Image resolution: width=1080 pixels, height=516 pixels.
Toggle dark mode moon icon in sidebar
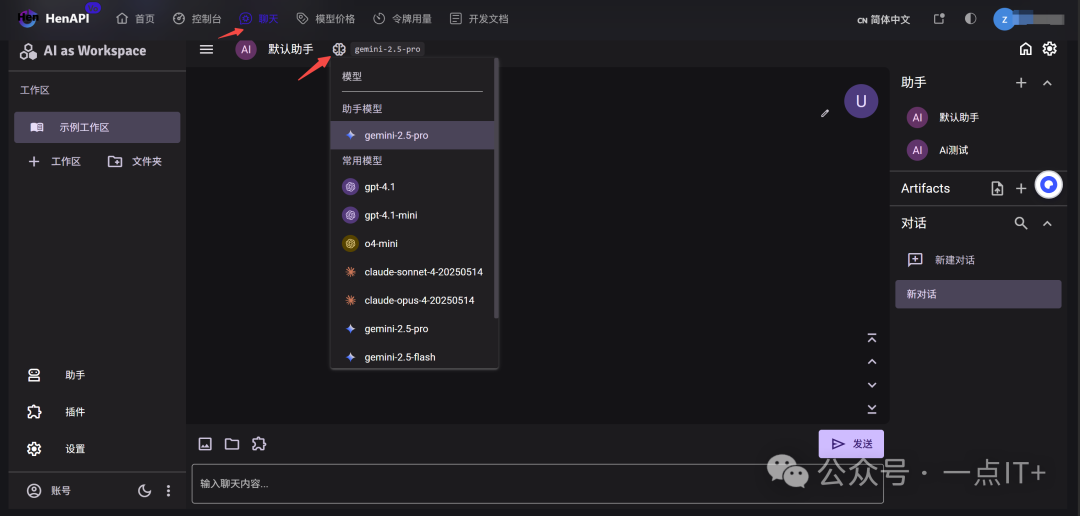click(145, 491)
